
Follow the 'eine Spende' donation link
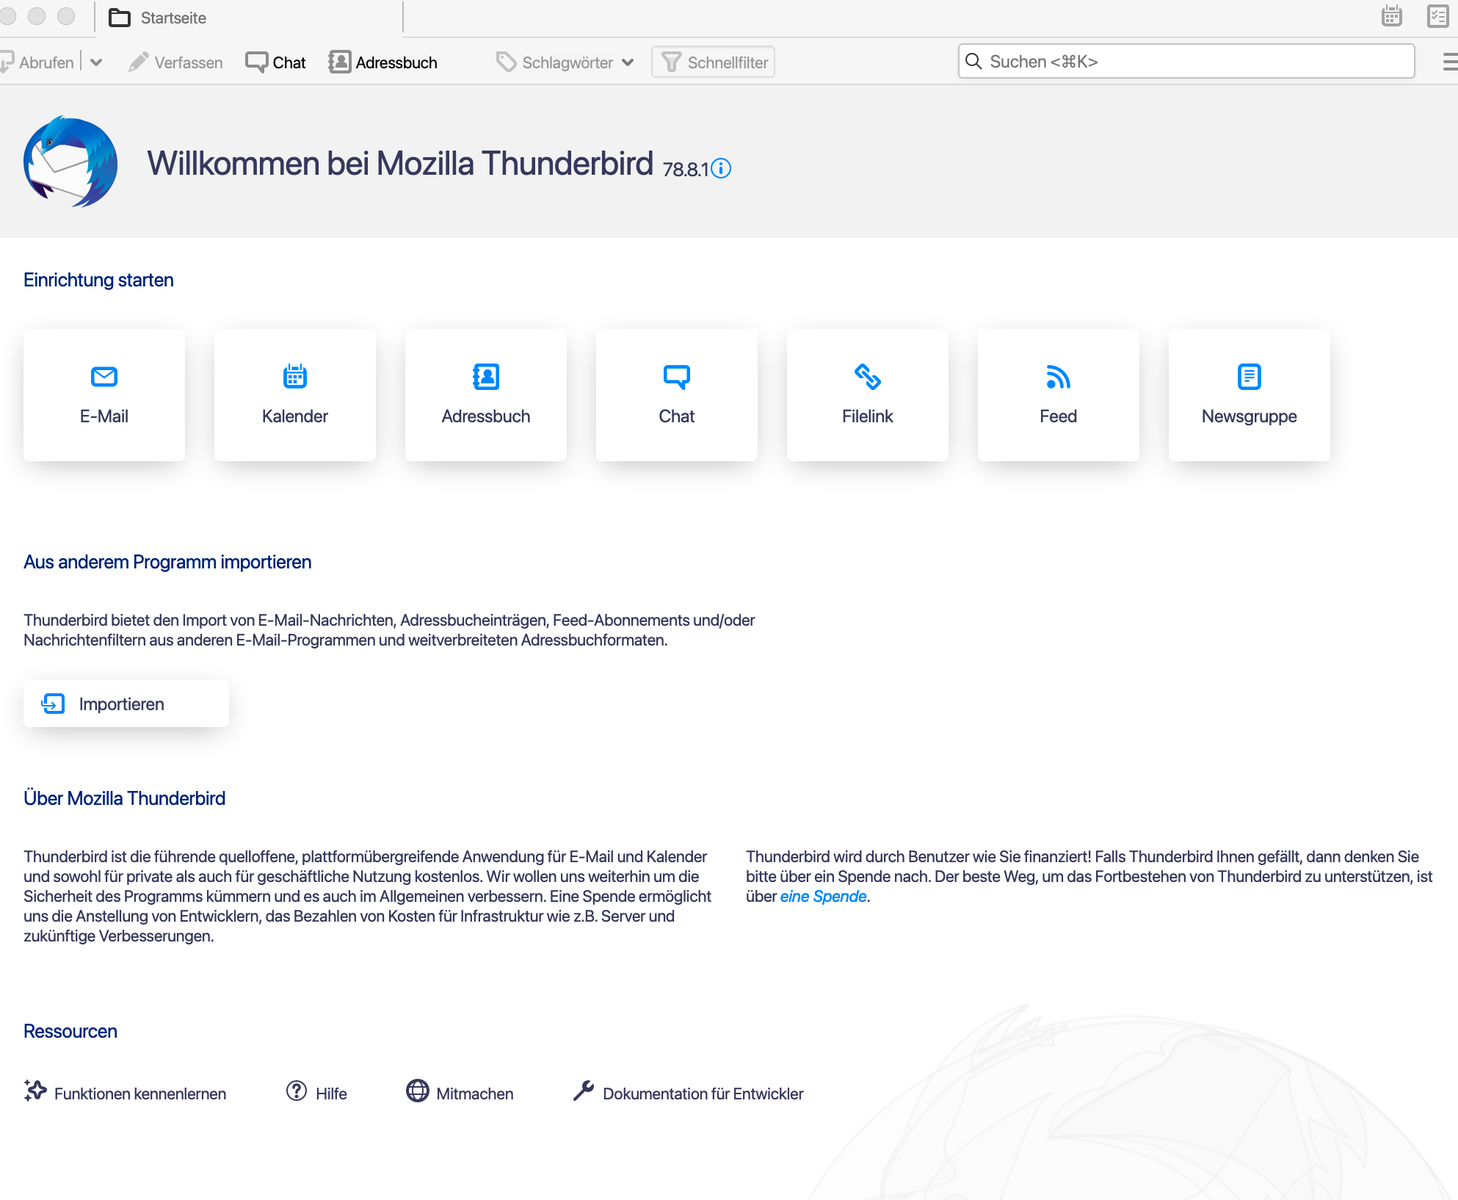(823, 896)
